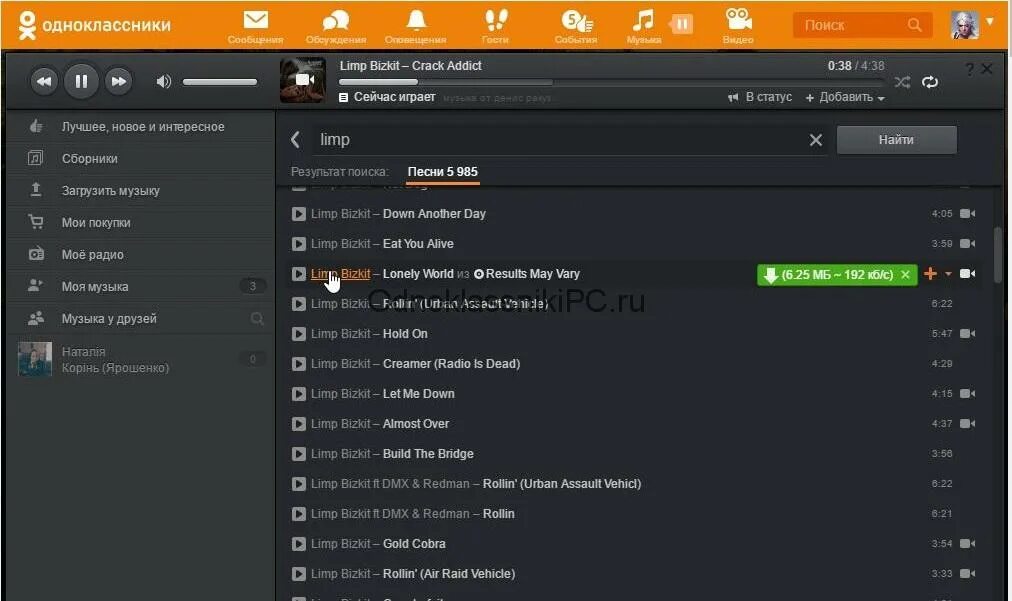Play Let Me Down

coord(298,394)
